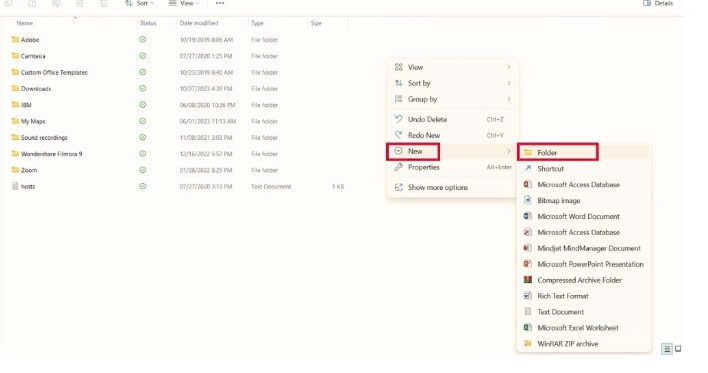708x373 pixels.
Task: Open the See more ellipsis menu
Action: tap(220, 3)
